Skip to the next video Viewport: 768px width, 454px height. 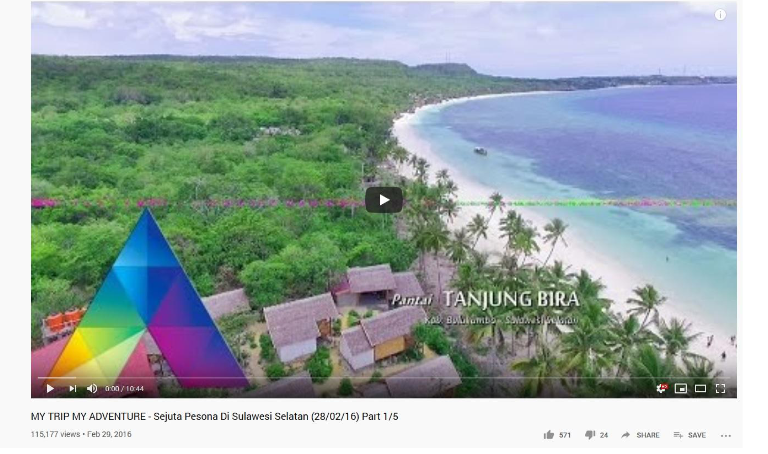[72, 388]
